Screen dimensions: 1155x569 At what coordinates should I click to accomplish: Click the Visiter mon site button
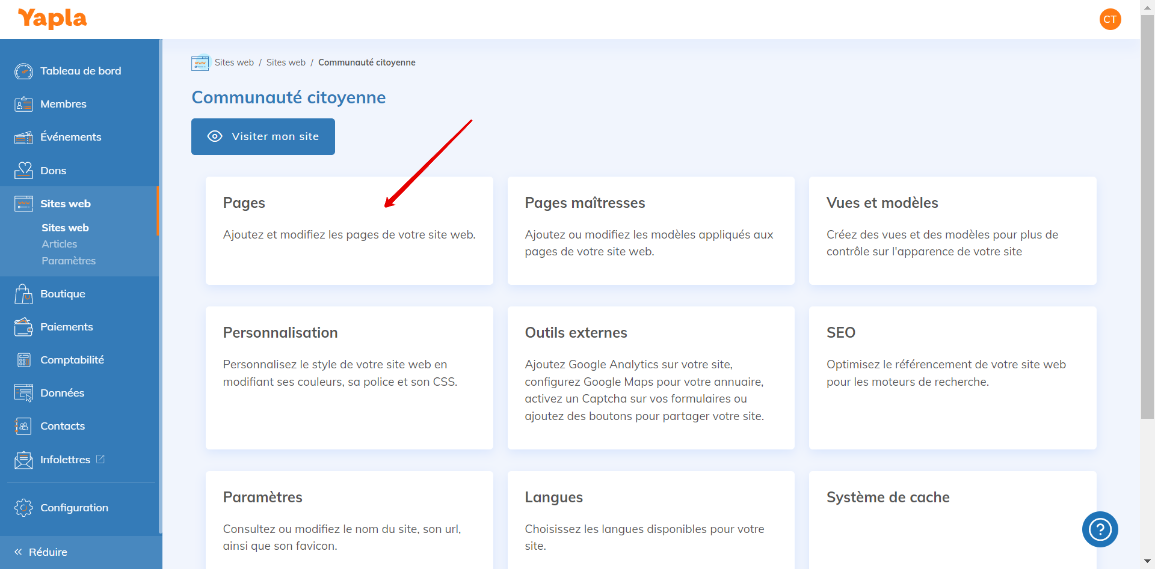[x=263, y=136]
